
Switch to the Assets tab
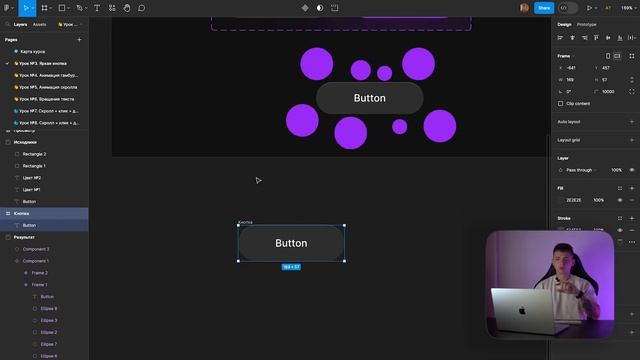(x=40, y=24)
